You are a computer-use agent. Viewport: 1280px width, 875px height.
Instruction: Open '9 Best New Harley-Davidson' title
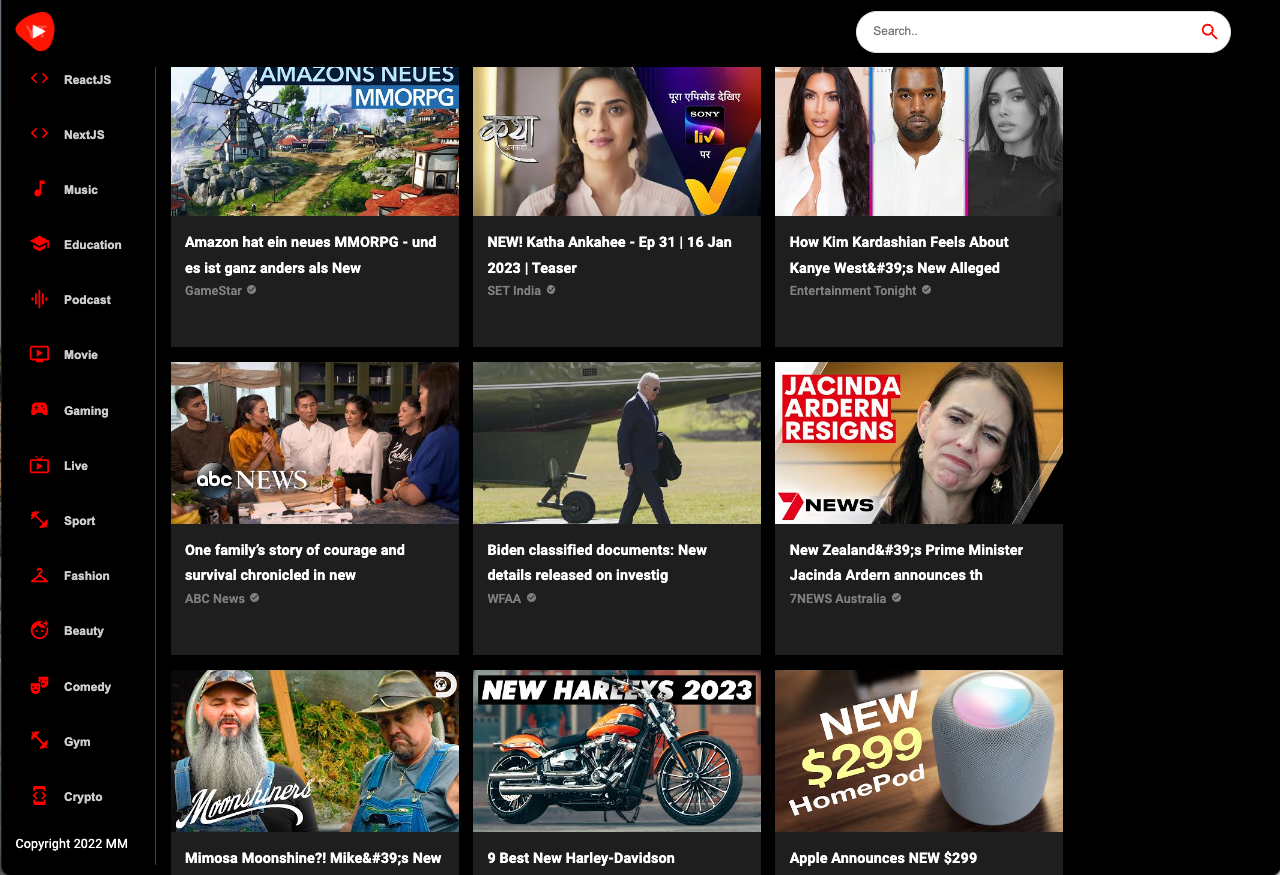click(x=581, y=858)
